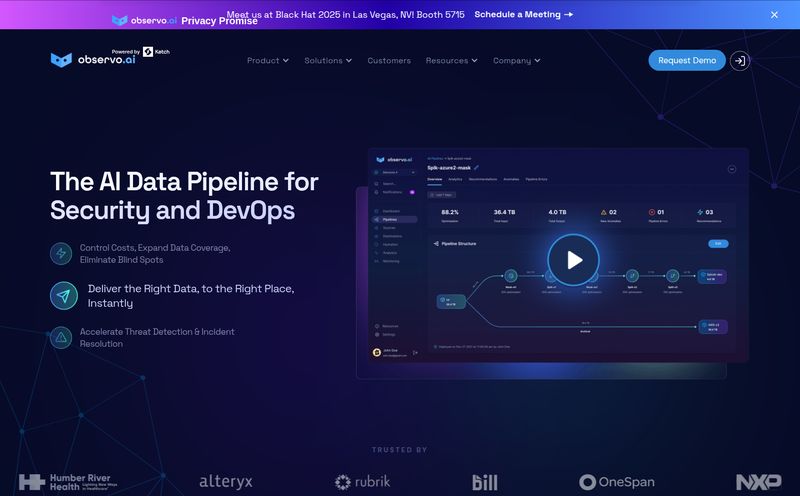Click the 4.0 TB stat in dashboard preview
This screenshot has width=800, height=496.
(x=557, y=212)
